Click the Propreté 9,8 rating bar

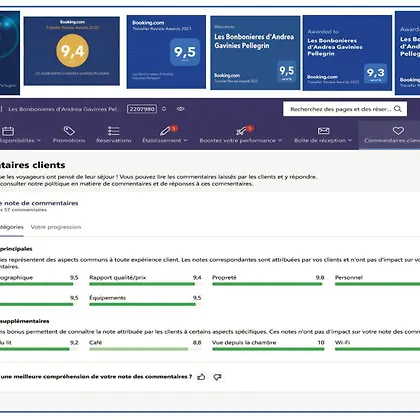coord(267,284)
